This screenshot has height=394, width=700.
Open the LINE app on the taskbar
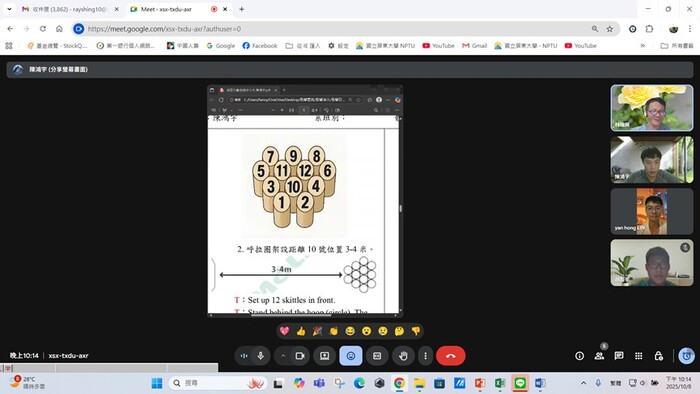click(520, 383)
